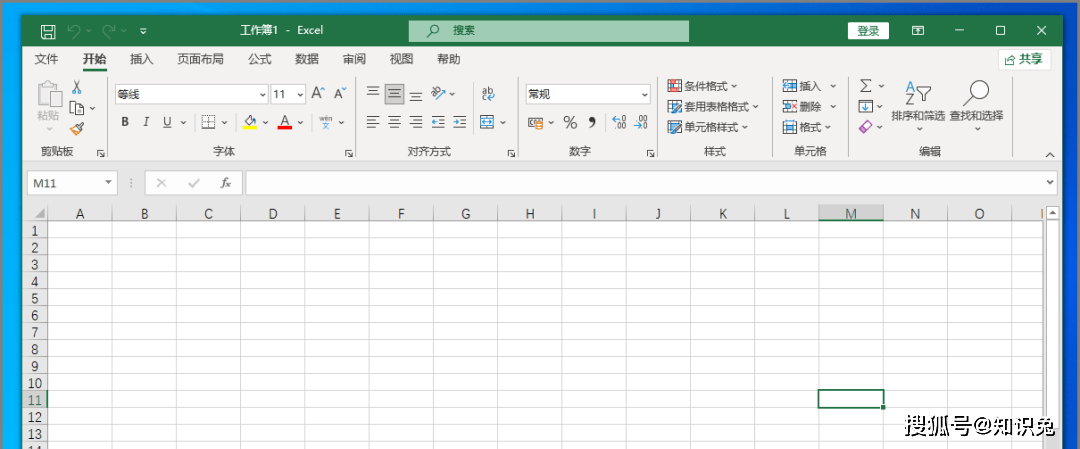Click the Cut scissors icon
The image size is (1080, 449).
pyautogui.click(x=77, y=87)
